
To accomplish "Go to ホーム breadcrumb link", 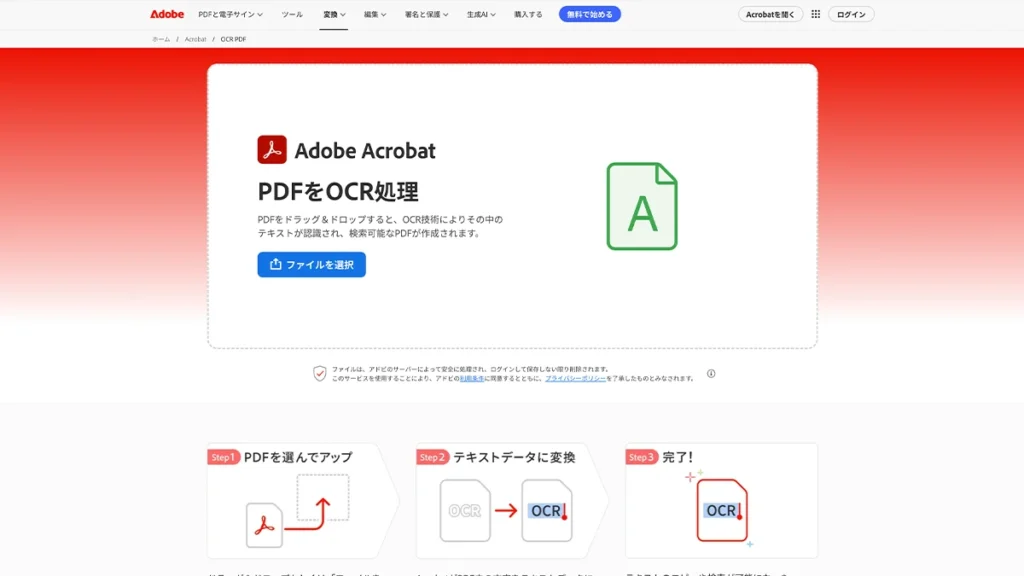I will (161, 39).
